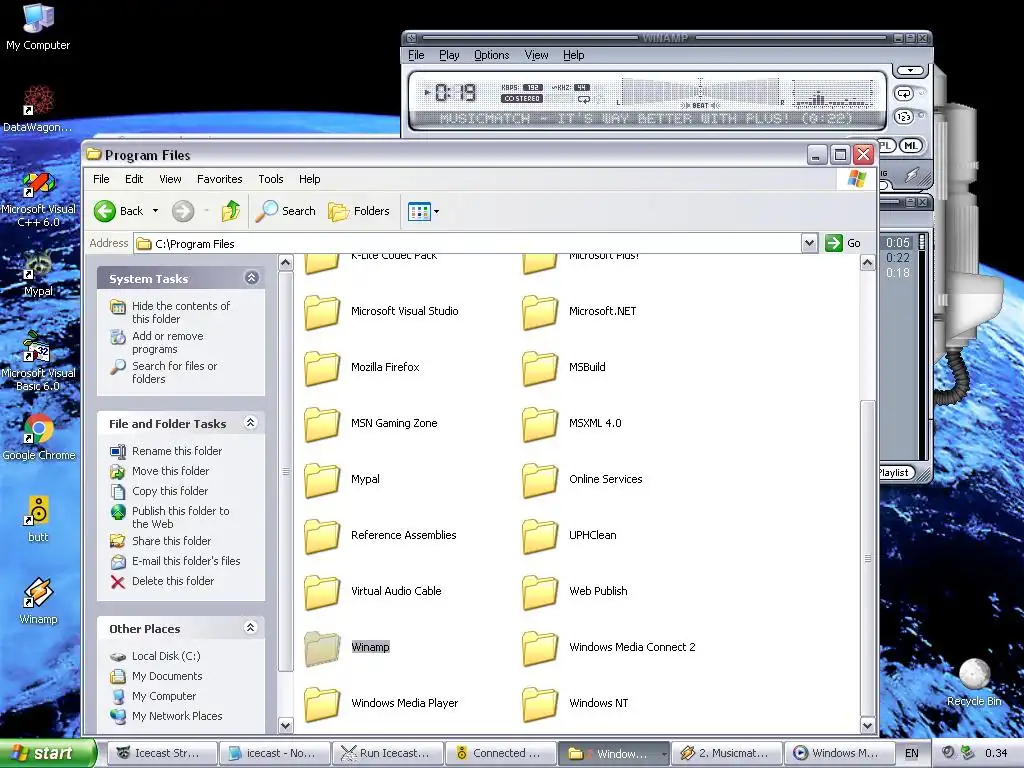Open the Winamp Options menu
This screenshot has height=768, width=1024.
(x=491, y=55)
